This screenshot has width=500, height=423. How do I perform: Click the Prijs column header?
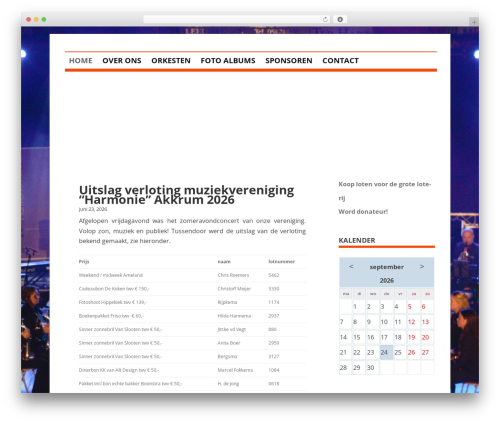coord(84,262)
